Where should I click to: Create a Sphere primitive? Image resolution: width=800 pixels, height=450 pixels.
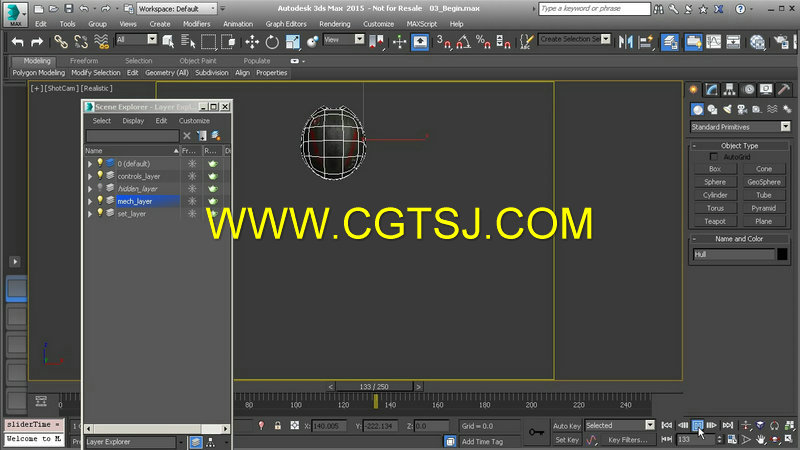point(715,182)
